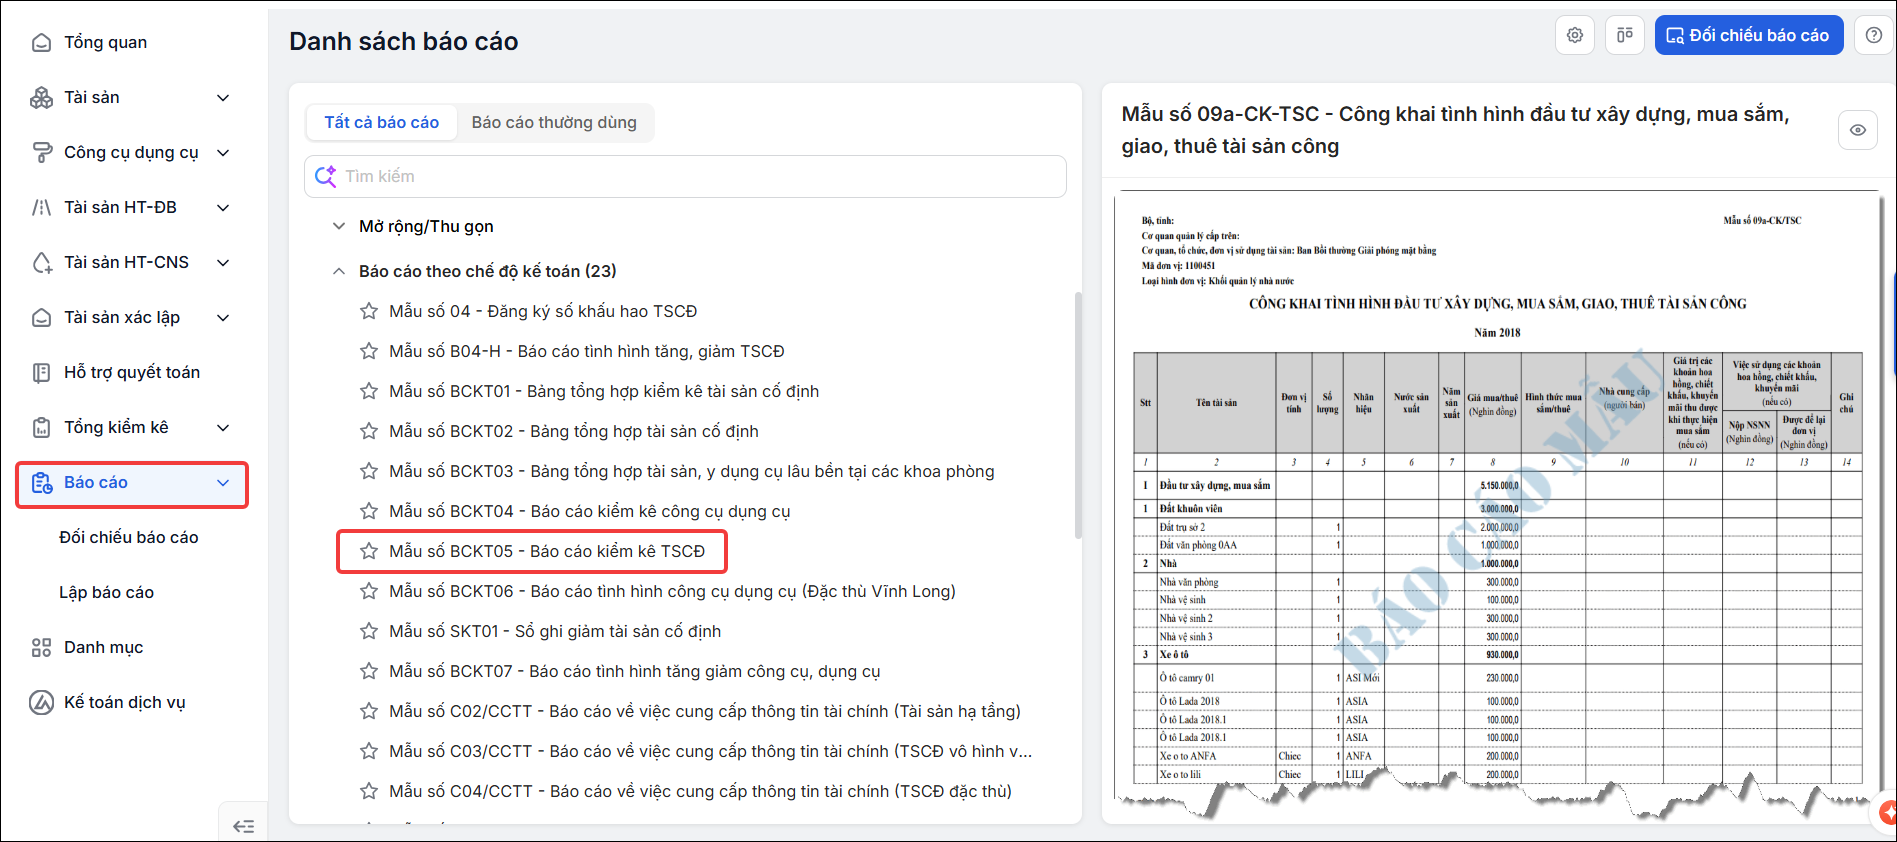Click the Tổng kiểm kê clipboard icon
Viewport: 1897px width, 842px height.
click(x=41, y=427)
